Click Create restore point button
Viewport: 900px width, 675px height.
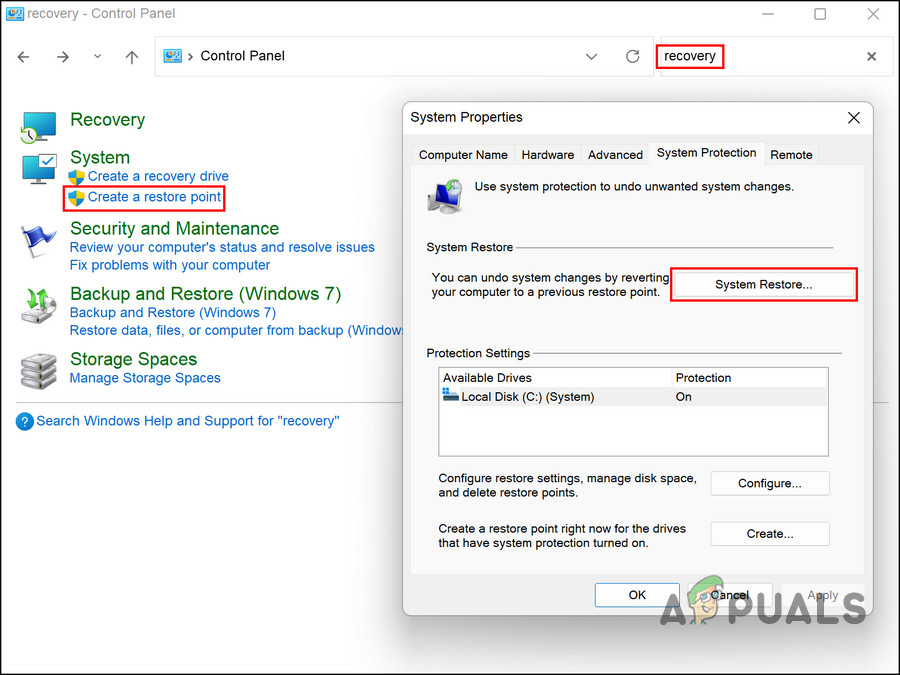(x=770, y=534)
